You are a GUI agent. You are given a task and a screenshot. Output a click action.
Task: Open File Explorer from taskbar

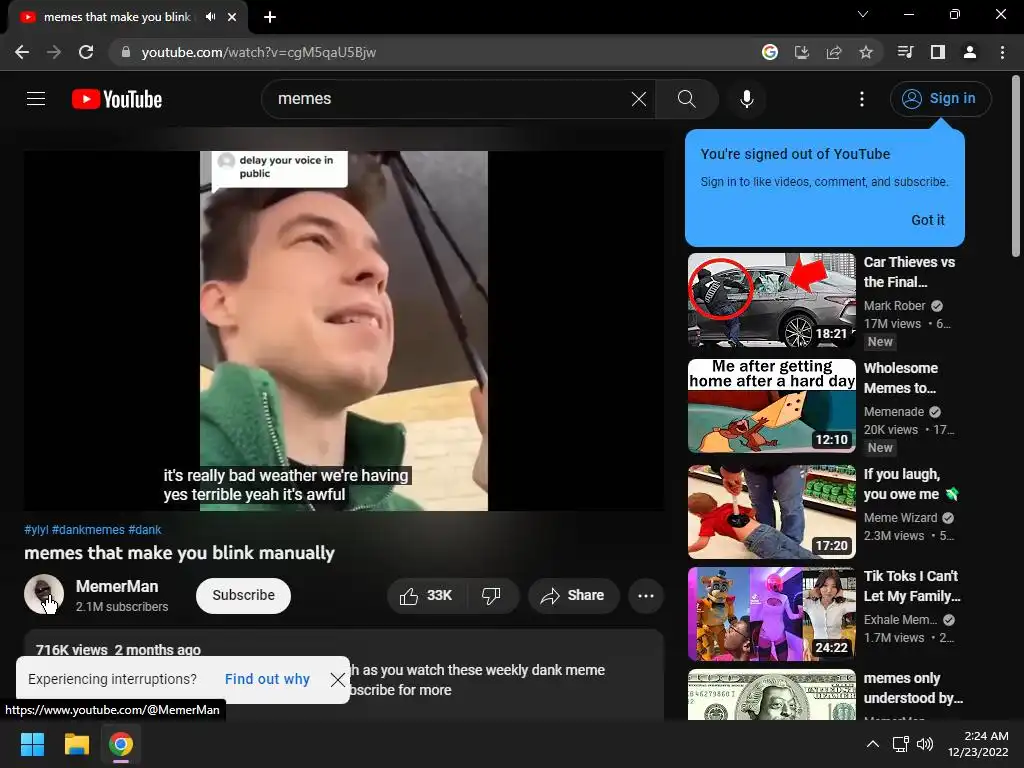[76, 744]
